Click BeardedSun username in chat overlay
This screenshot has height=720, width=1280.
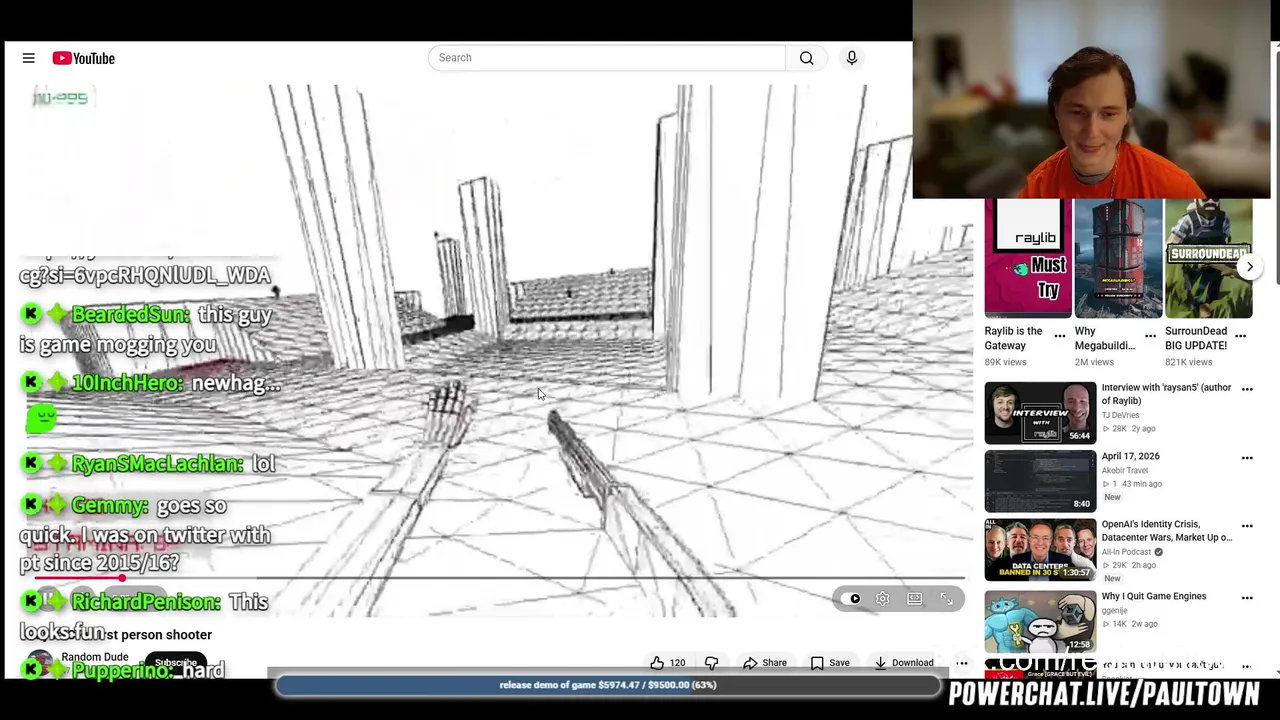click(x=130, y=315)
